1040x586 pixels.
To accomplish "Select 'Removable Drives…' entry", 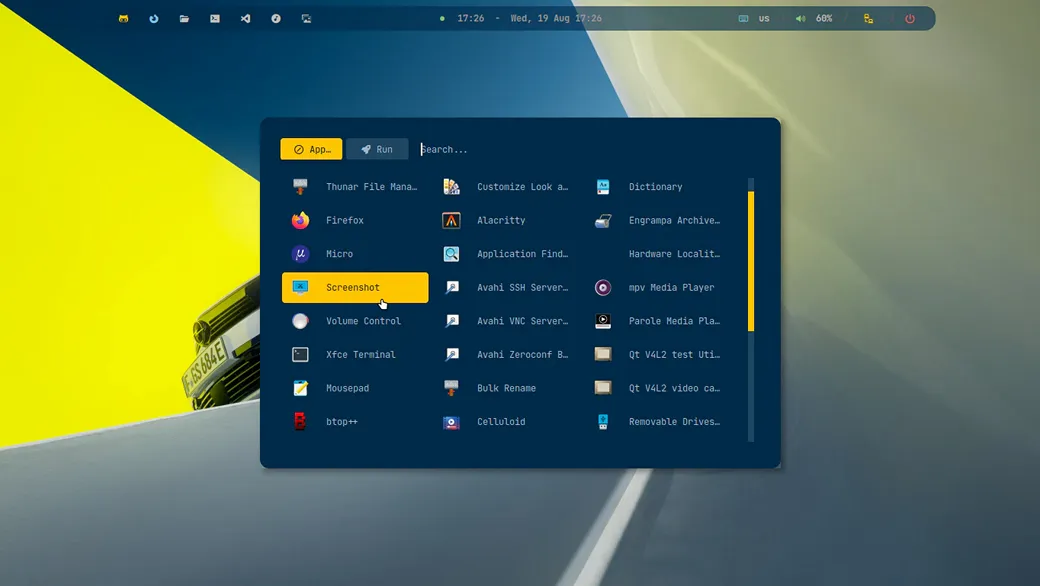I will coord(658,422).
